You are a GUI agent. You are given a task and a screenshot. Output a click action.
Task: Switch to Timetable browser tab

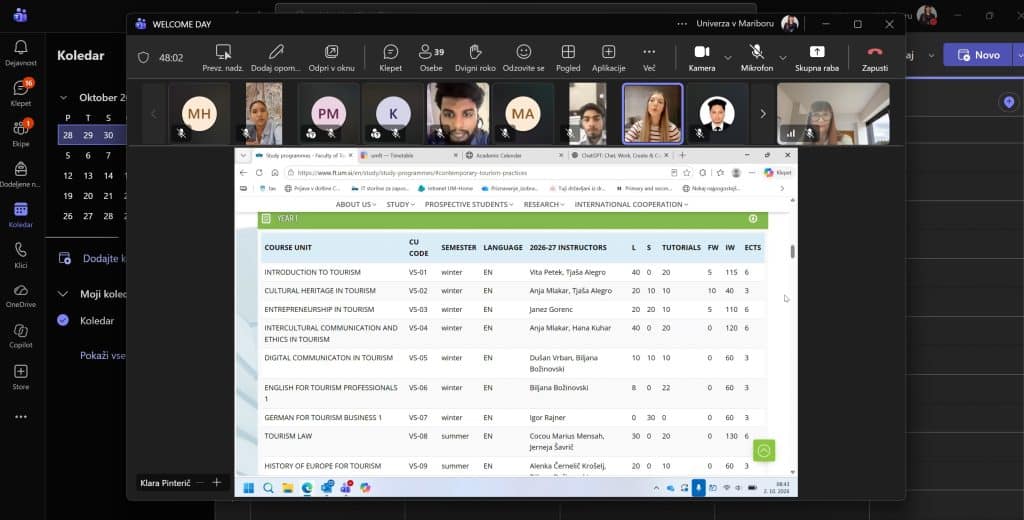(x=409, y=155)
